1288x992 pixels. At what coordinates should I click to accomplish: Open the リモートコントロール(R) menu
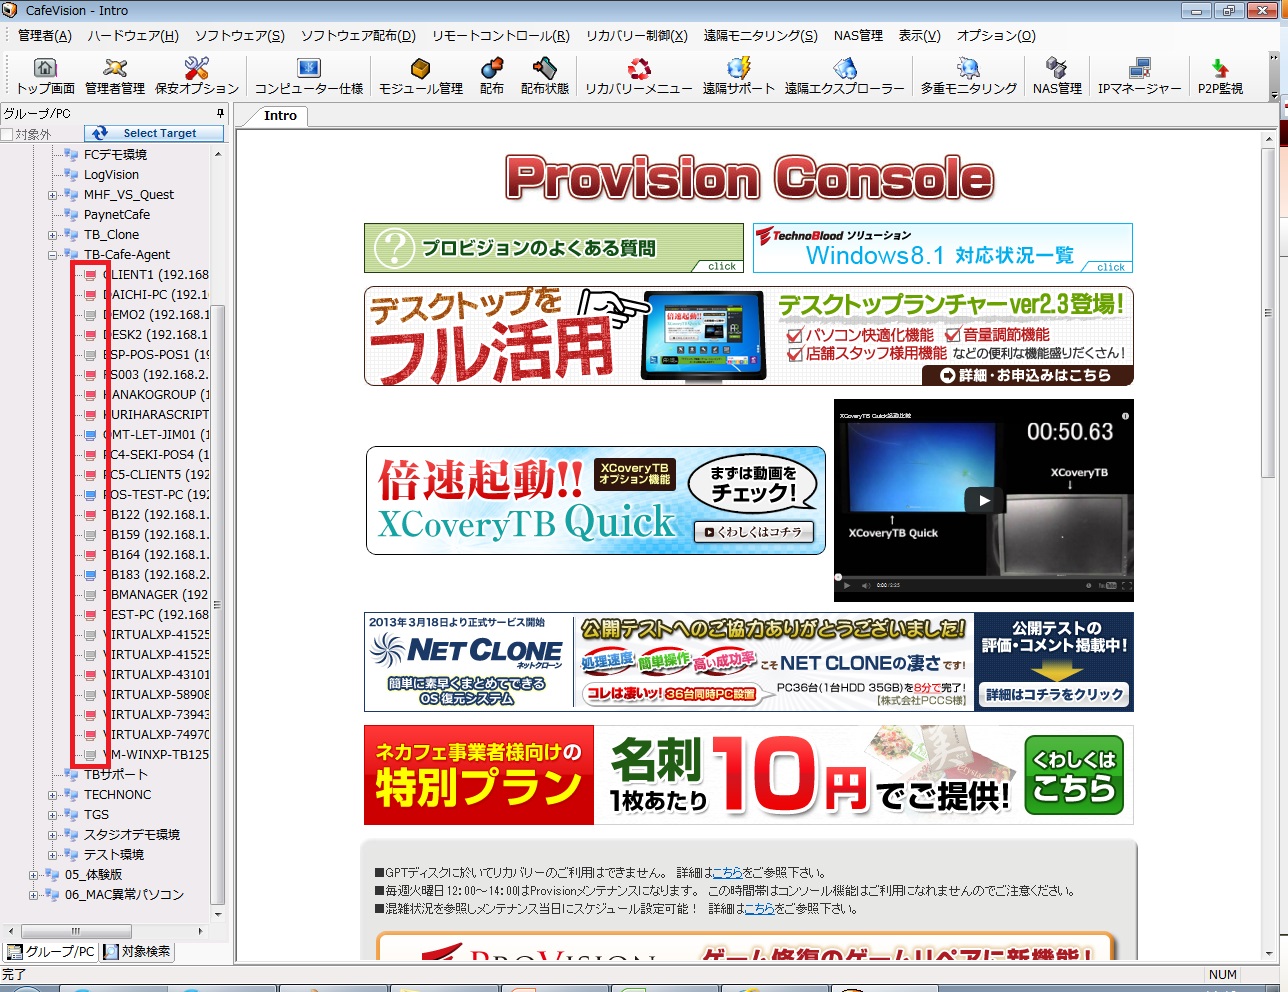pos(501,35)
